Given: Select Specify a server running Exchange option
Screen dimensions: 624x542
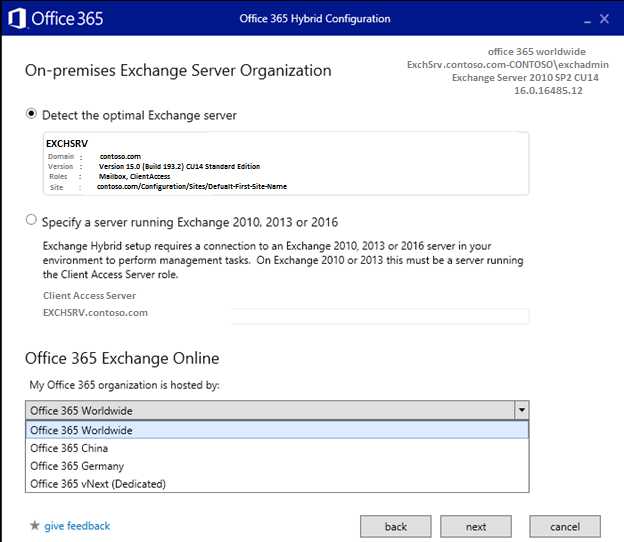Looking at the screenshot, I should (x=31, y=220).
